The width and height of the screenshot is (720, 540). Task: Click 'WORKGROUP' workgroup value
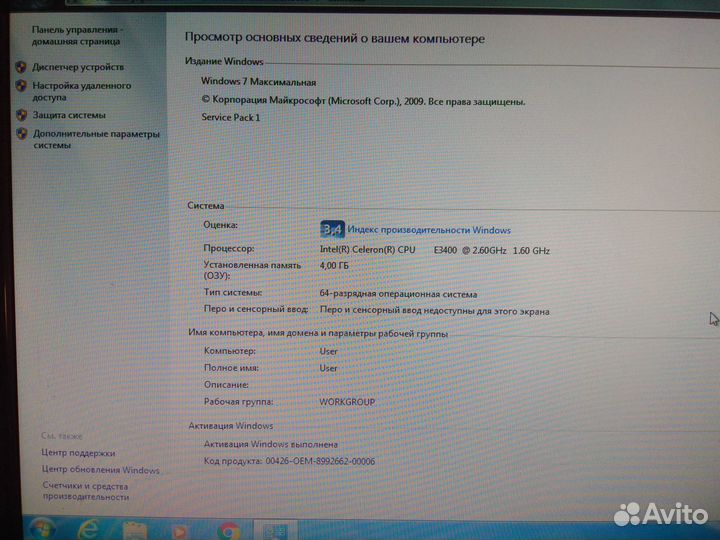[347, 402]
